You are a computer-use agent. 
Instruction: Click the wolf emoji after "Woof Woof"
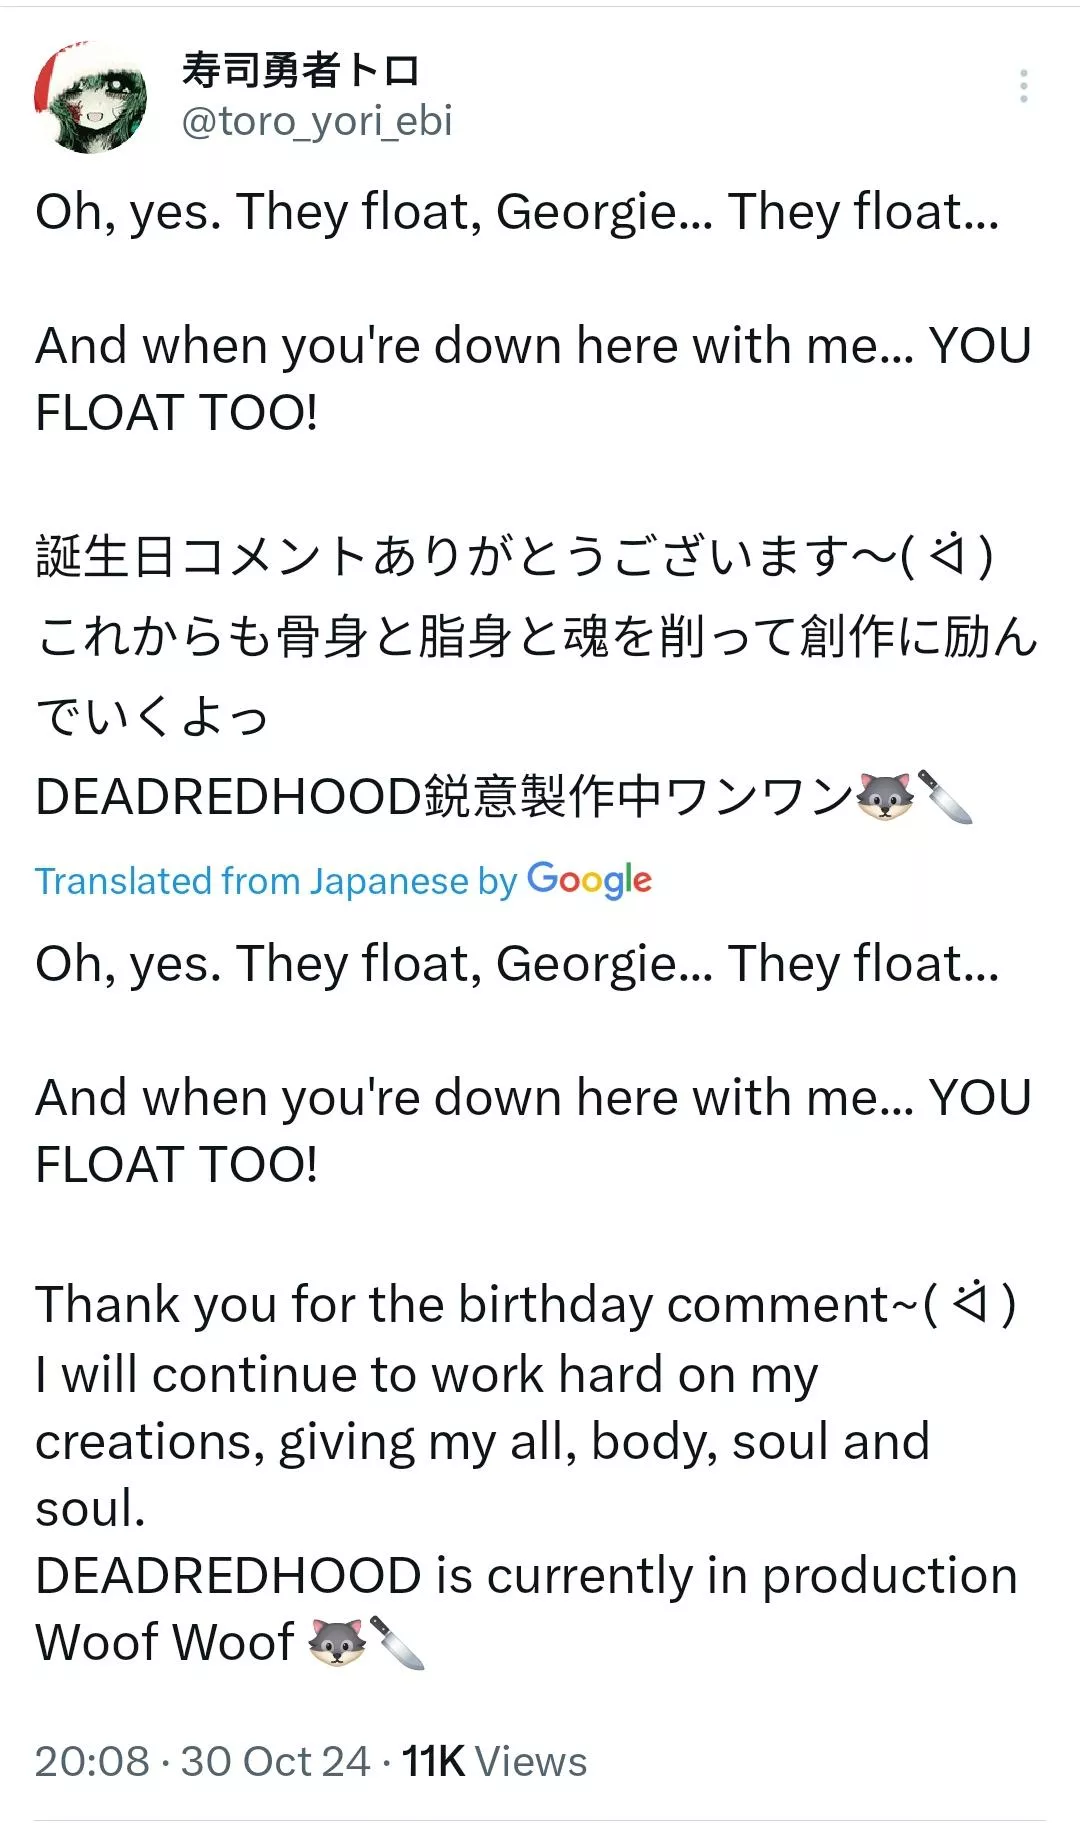click(337, 1642)
